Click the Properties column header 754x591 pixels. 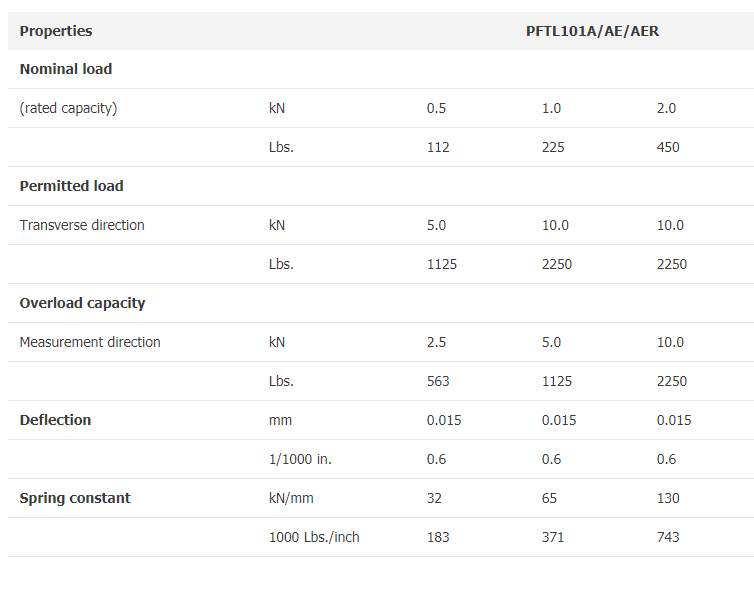point(56,31)
